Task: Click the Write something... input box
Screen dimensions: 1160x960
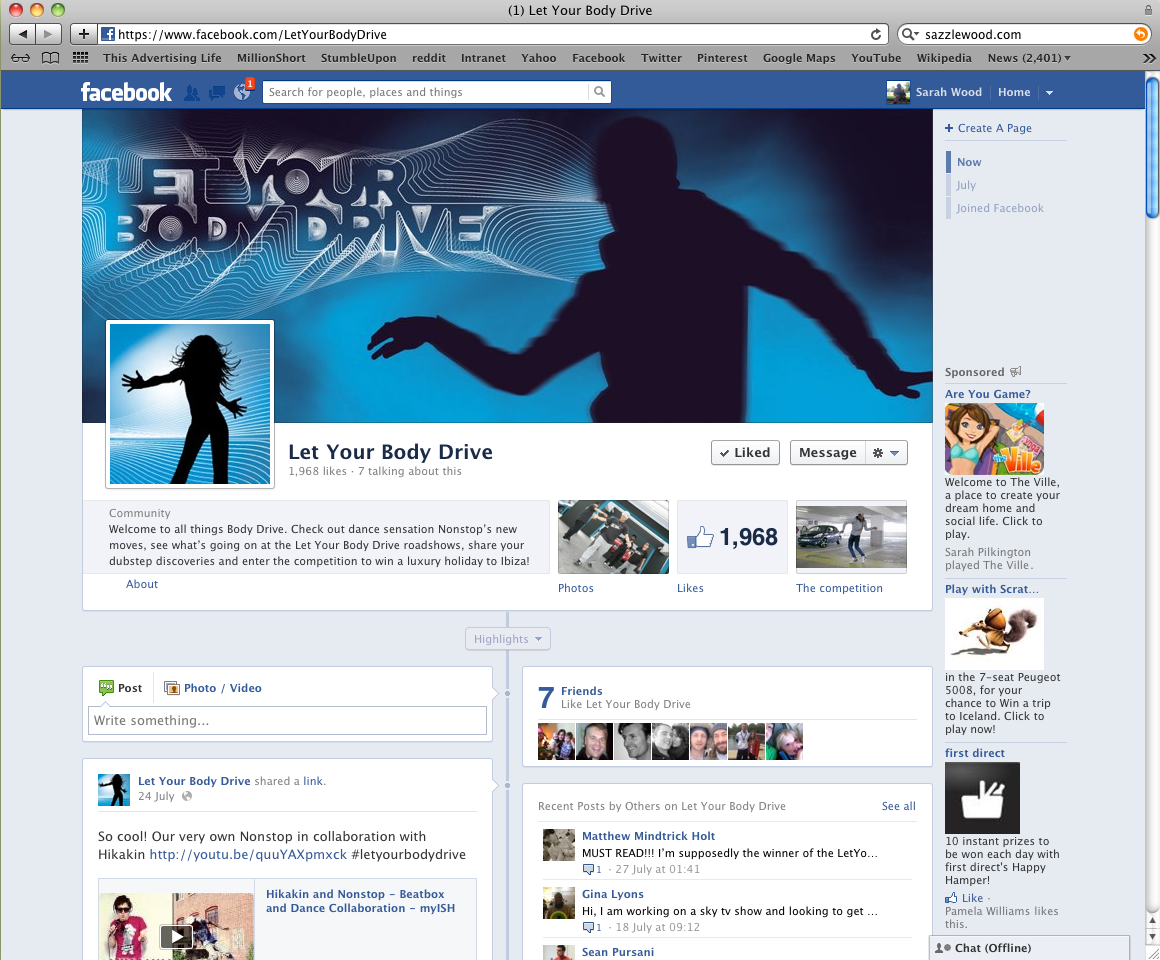Action: 287,720
